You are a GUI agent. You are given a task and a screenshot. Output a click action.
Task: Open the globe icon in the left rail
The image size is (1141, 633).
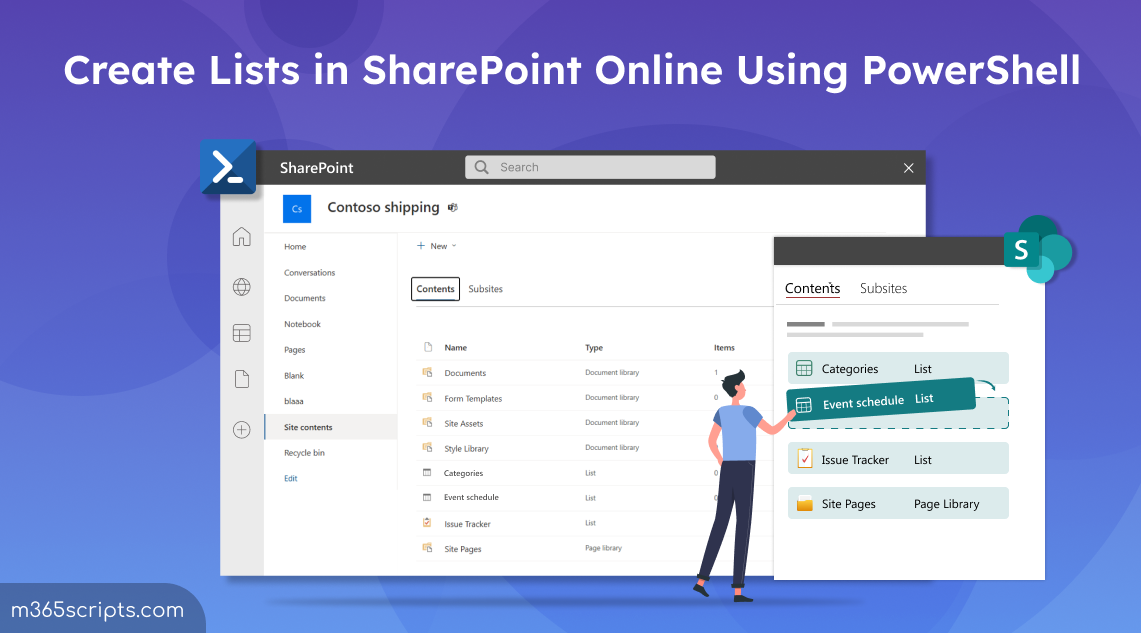click(242, 287)
